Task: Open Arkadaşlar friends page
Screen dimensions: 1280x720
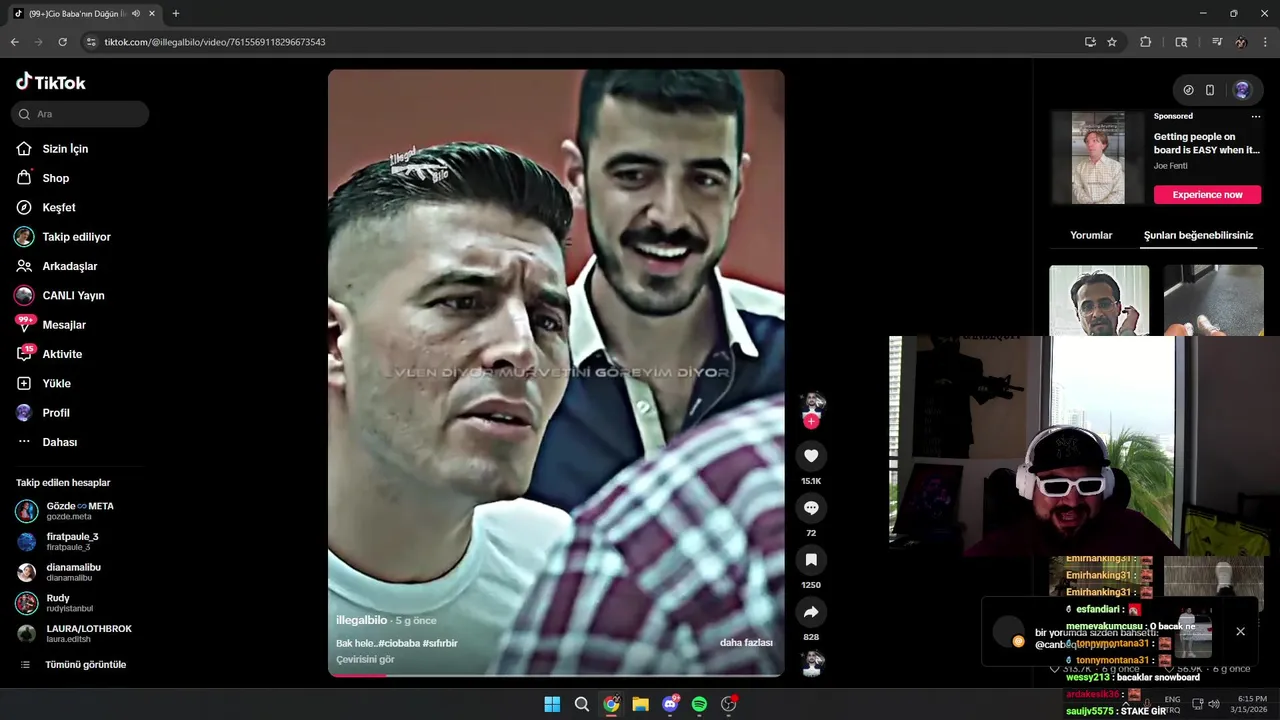Action: [69, 266]
